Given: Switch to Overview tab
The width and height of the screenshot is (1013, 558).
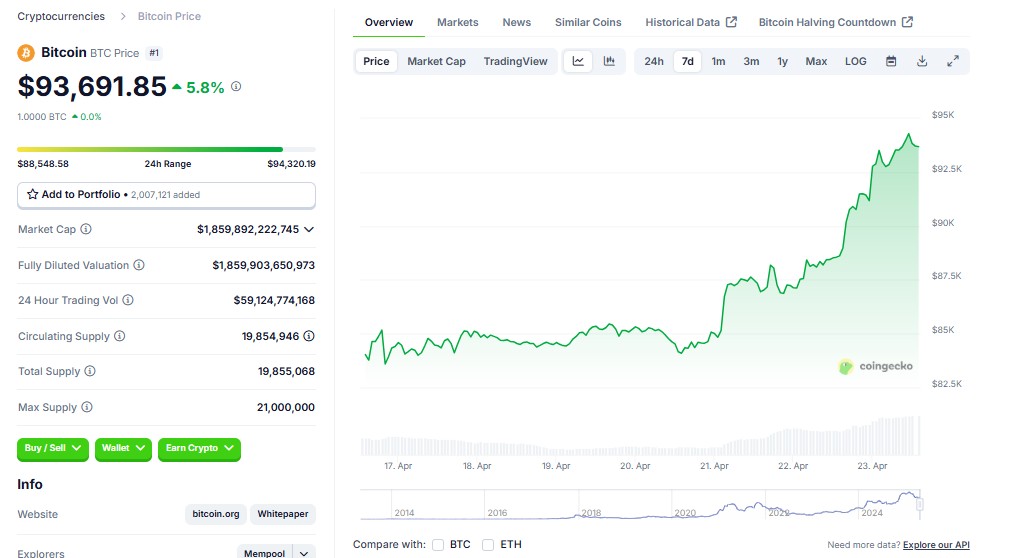Looking at the screenshot, I should pyautogui.click(x=388, y=23).
